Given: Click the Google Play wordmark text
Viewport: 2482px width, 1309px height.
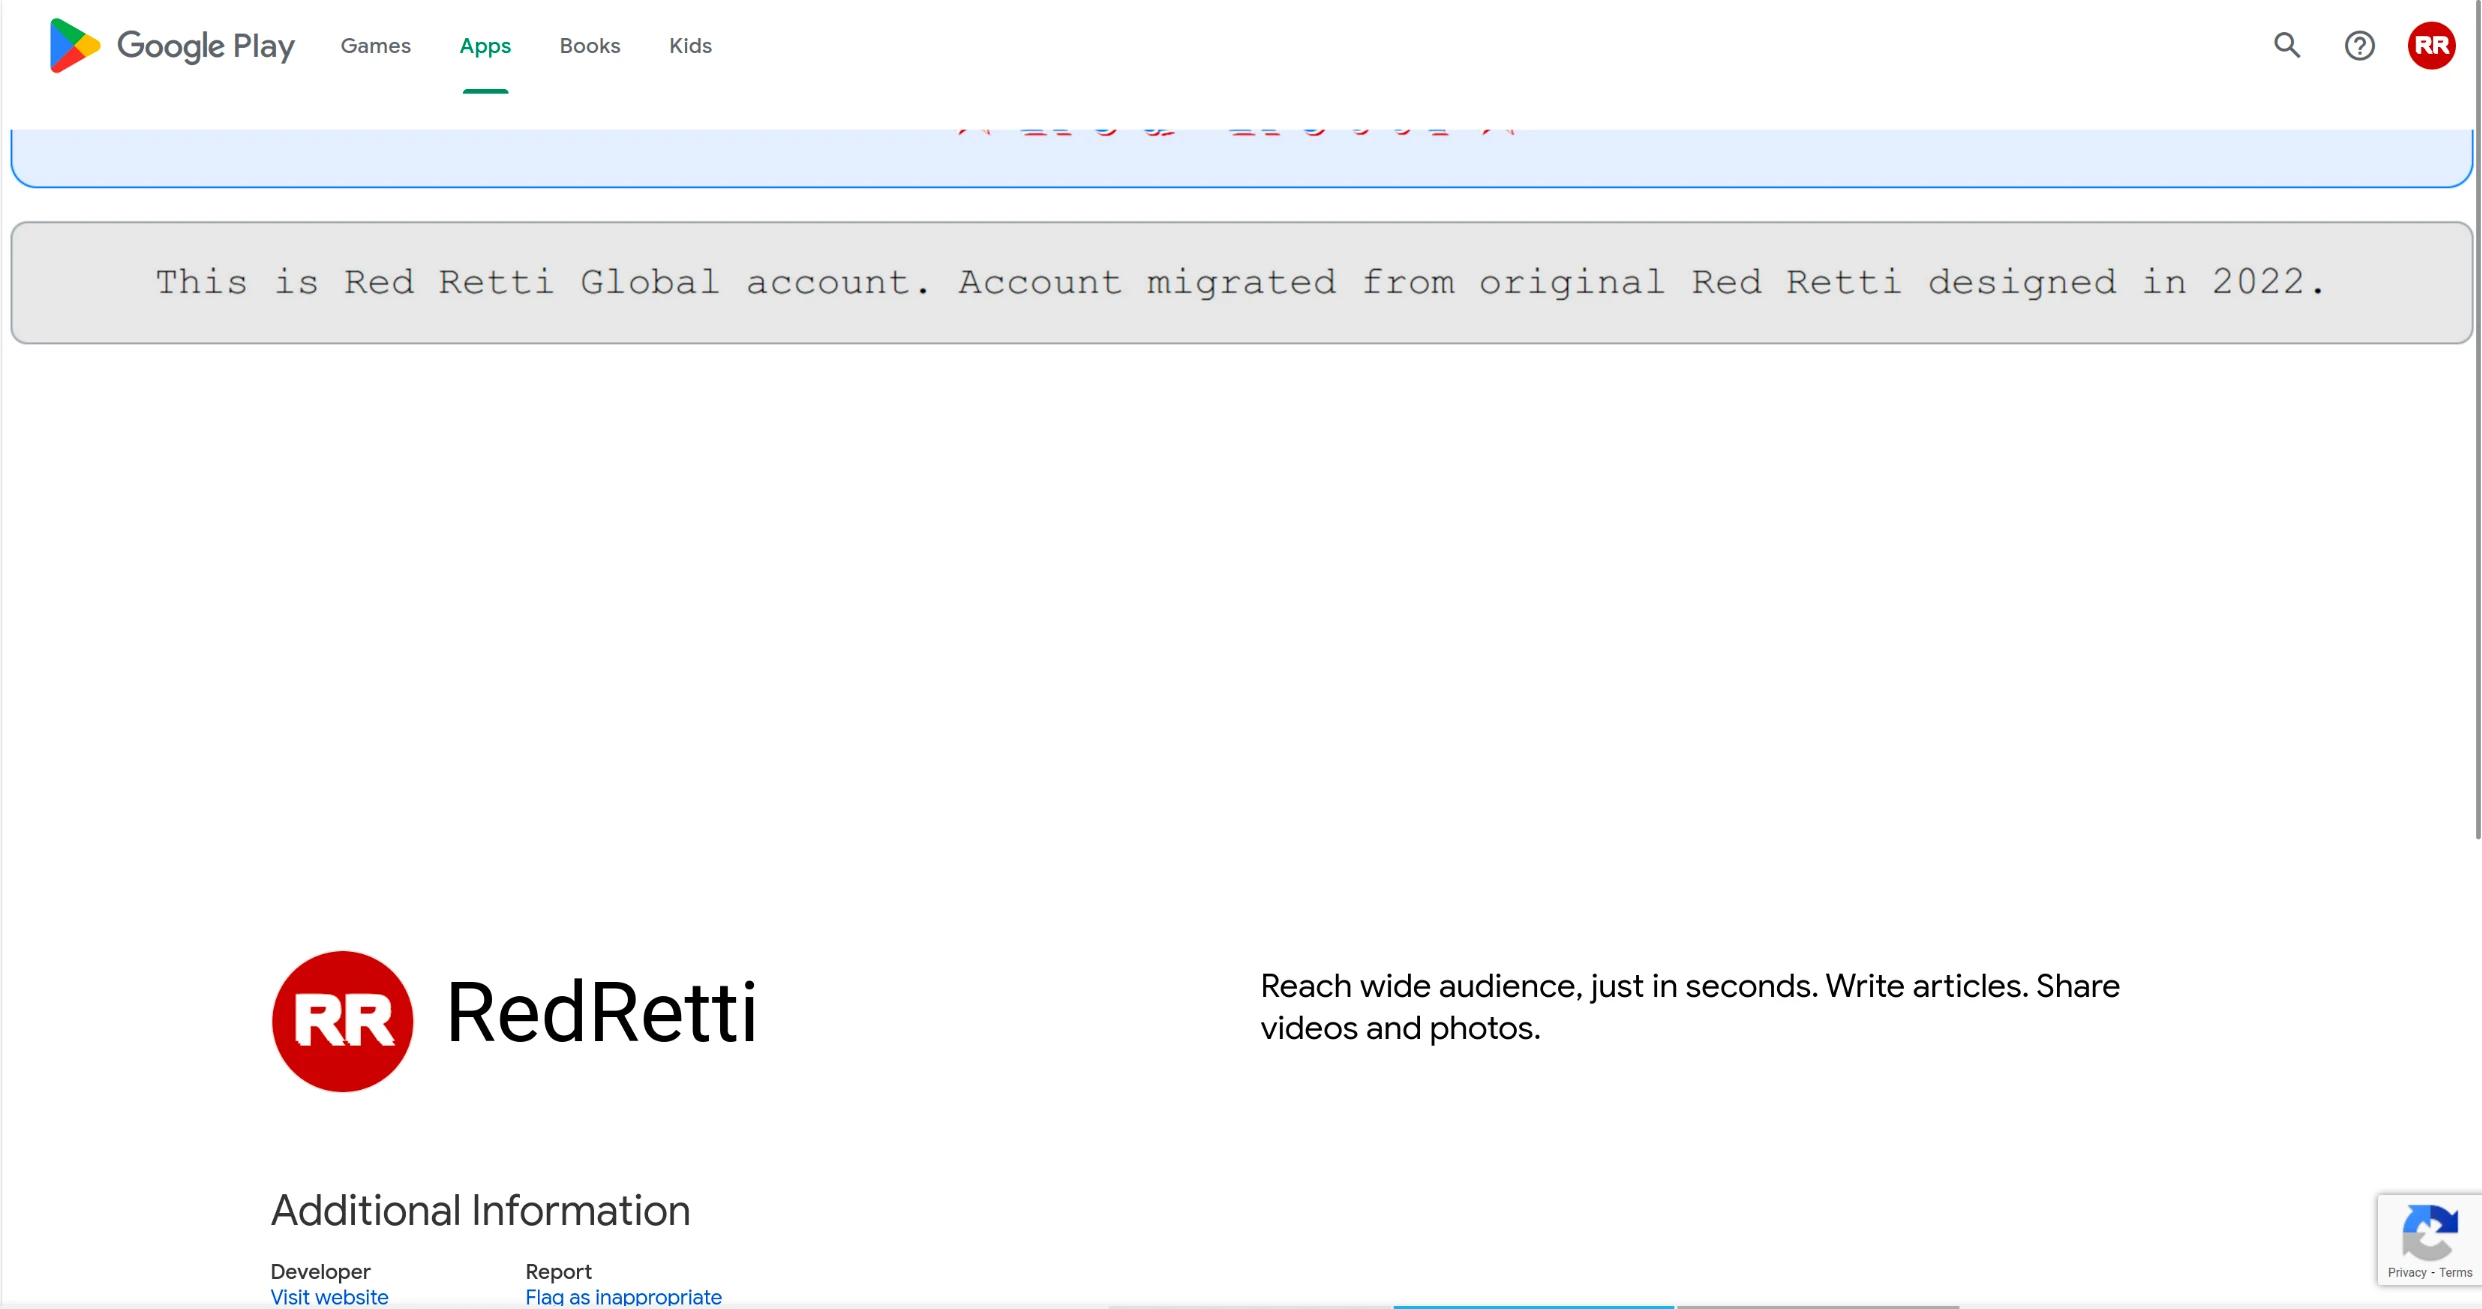Looking at the screenshot, I should pyautogui.click(x=206, y=46).
